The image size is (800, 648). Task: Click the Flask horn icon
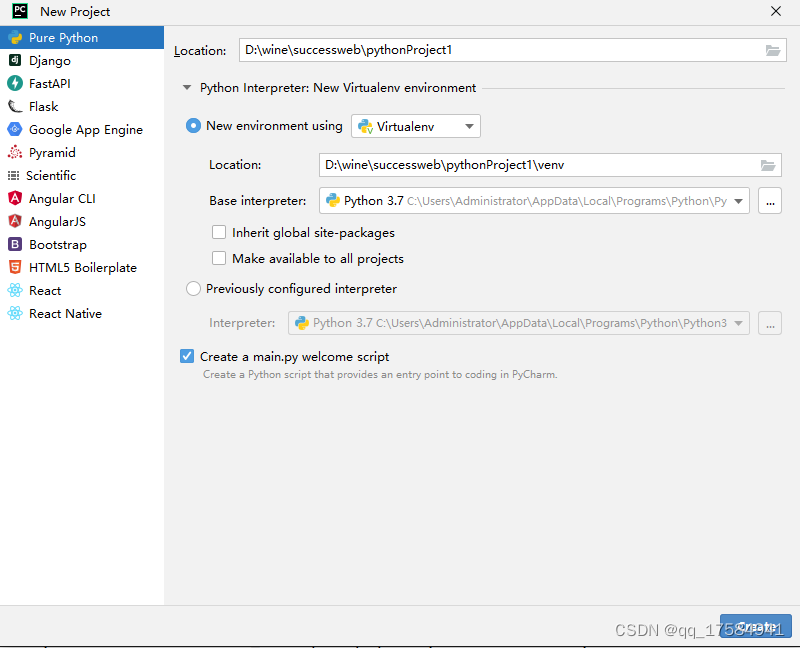pos(15,106)
